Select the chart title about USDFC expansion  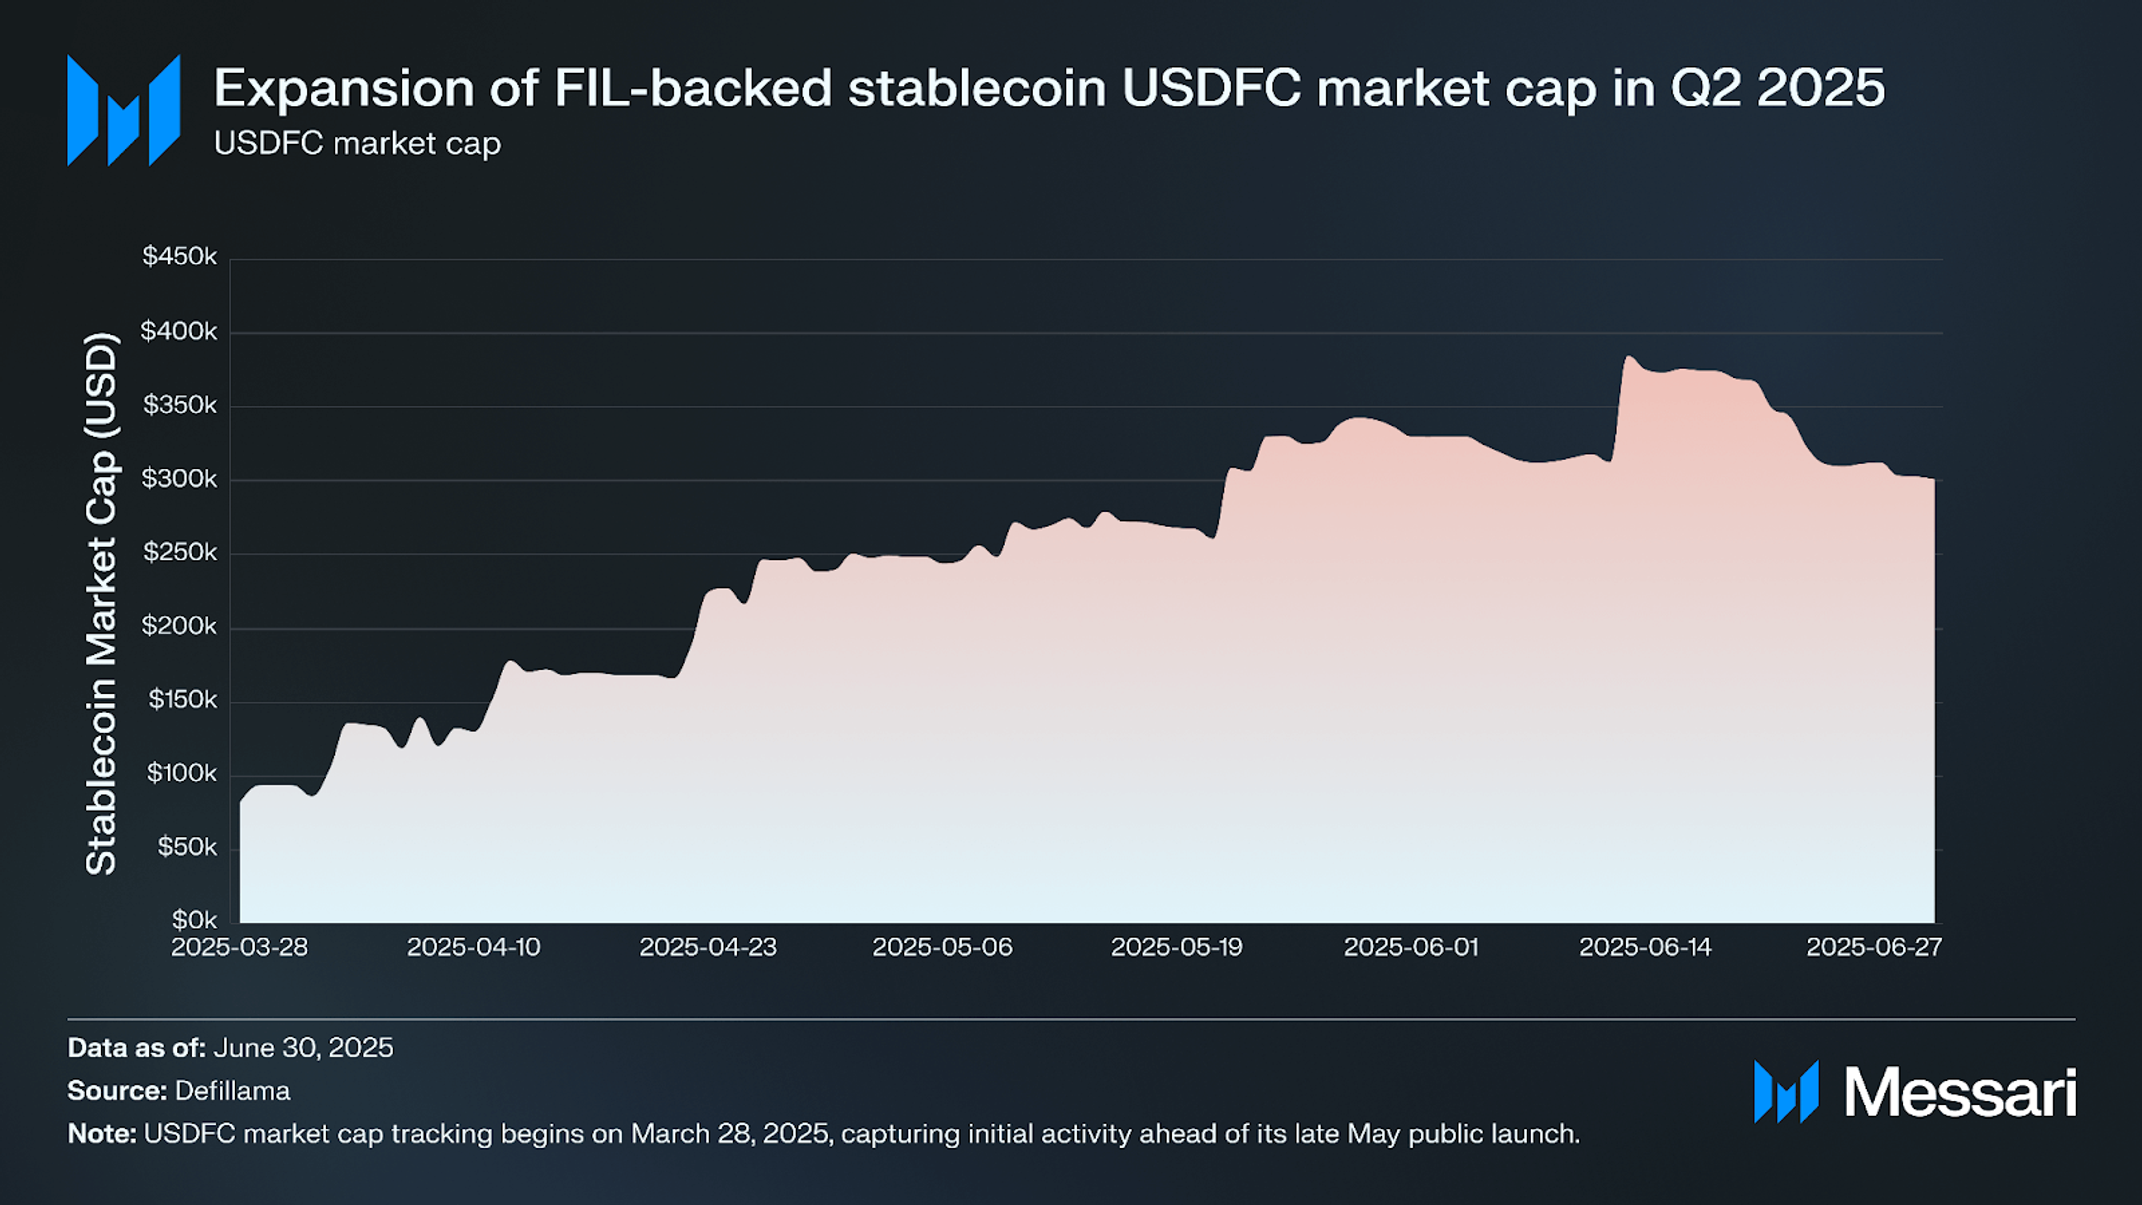(1049, 88)
